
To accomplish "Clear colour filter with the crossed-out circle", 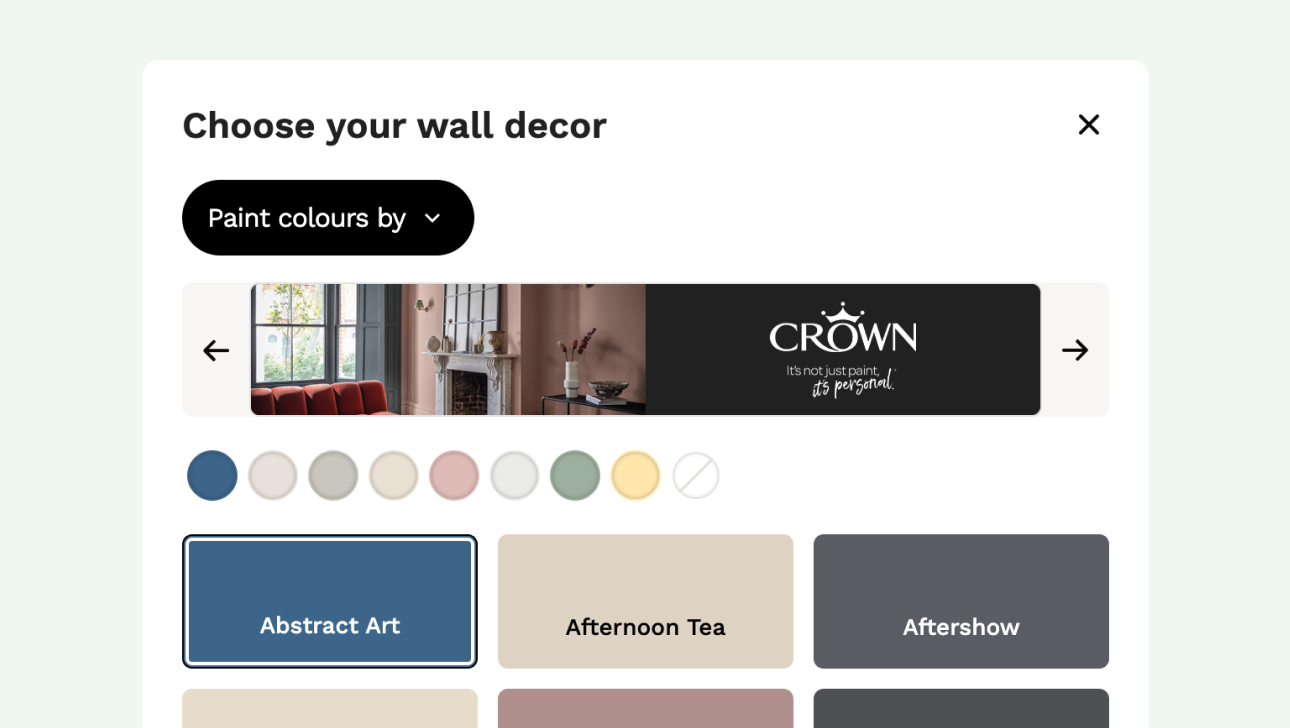I will [696, 475].
